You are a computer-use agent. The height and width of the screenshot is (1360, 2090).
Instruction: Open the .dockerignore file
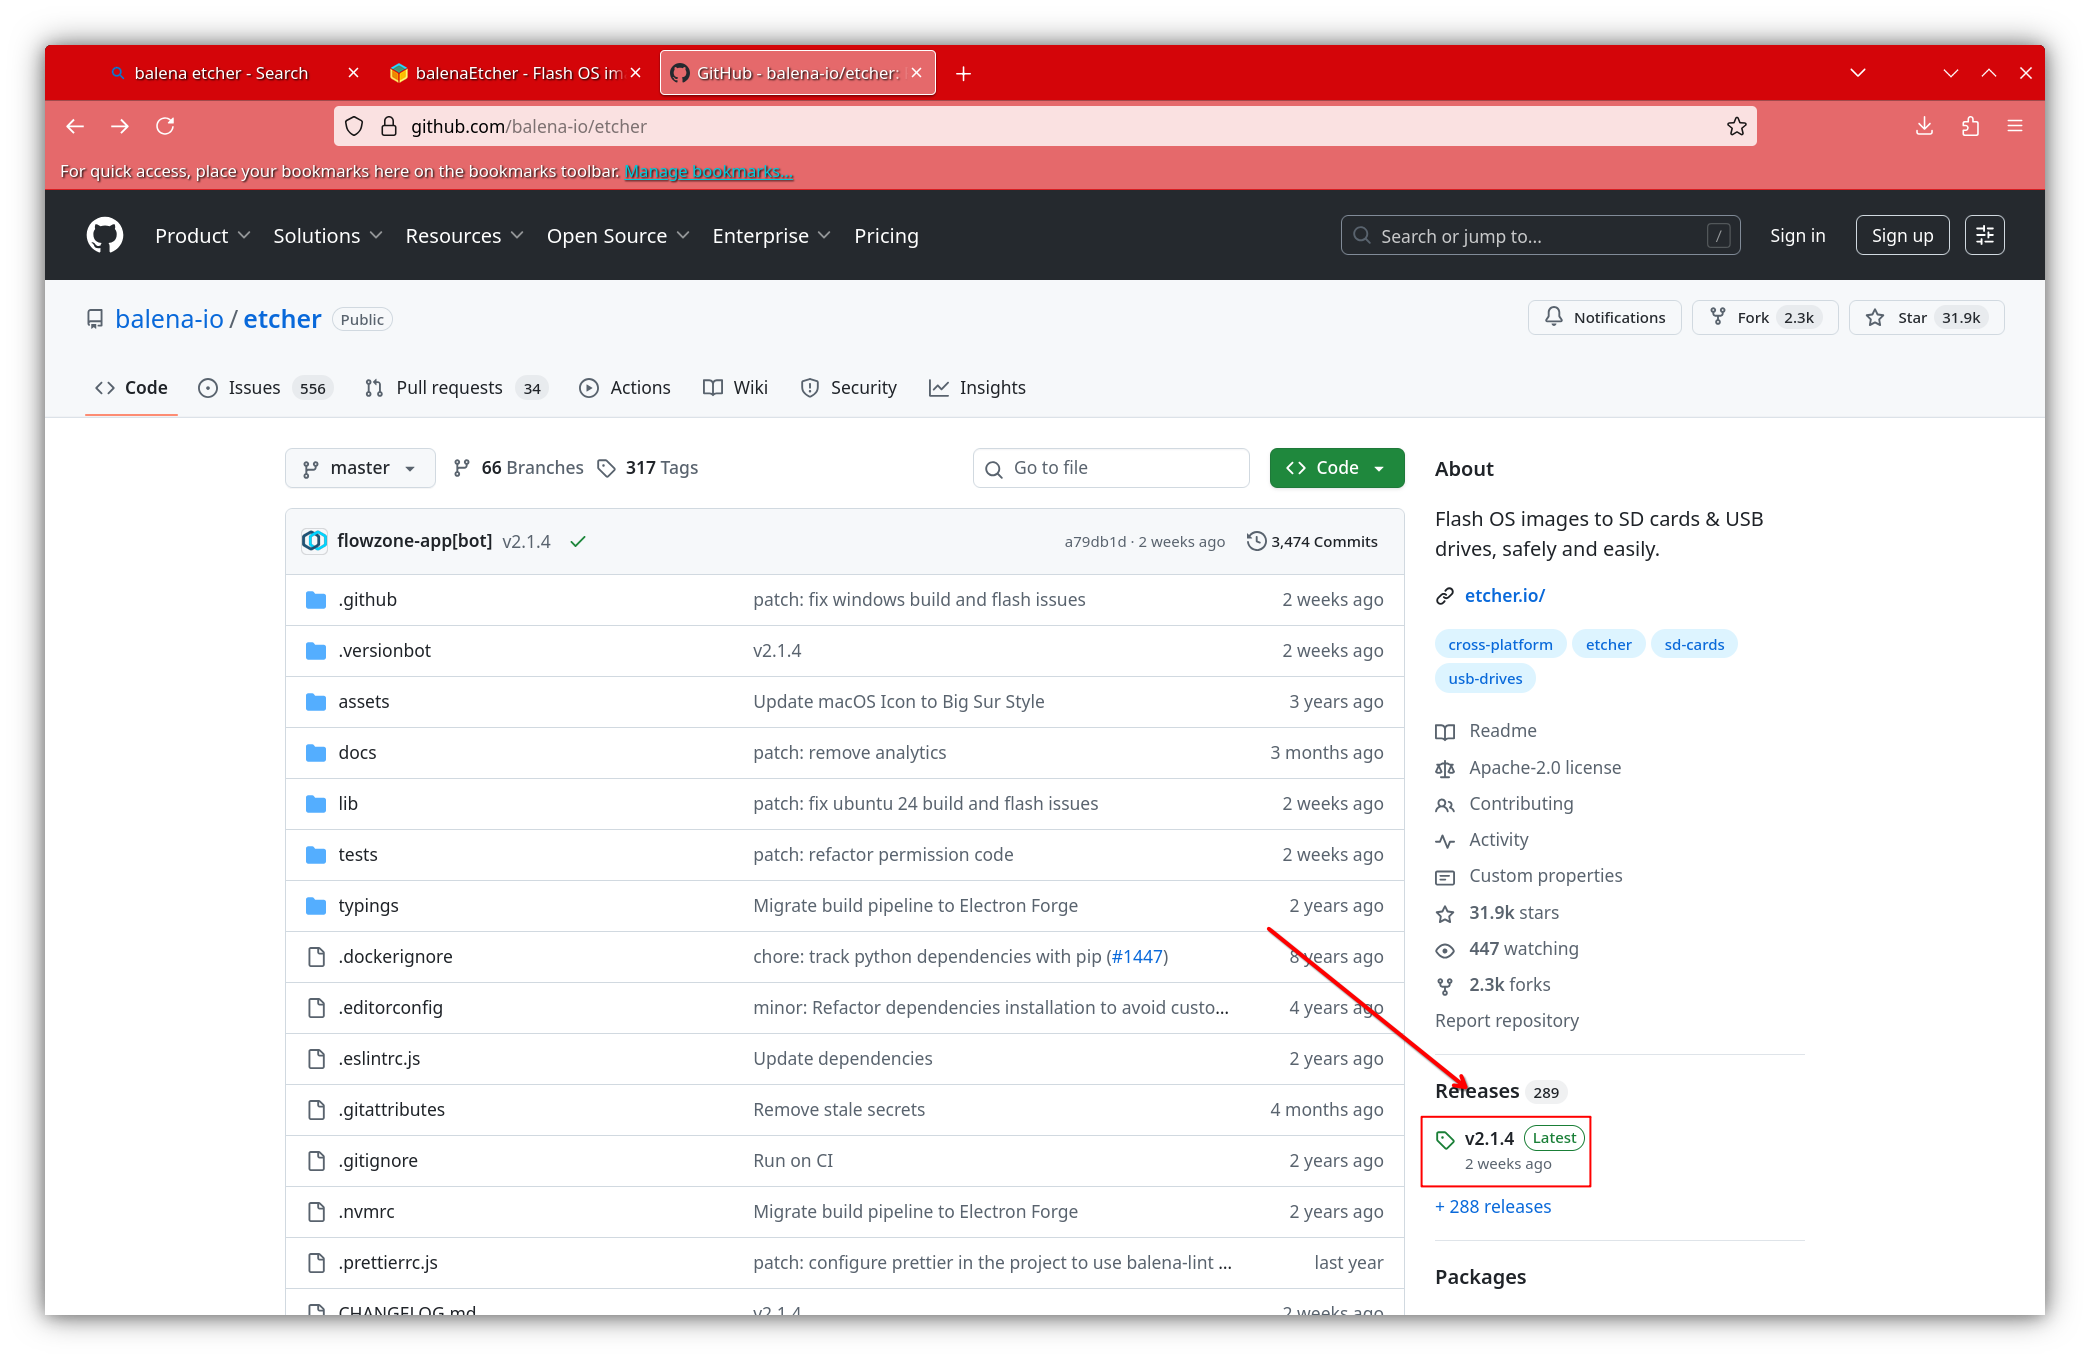pyautogui.click(x=395, y=957)
